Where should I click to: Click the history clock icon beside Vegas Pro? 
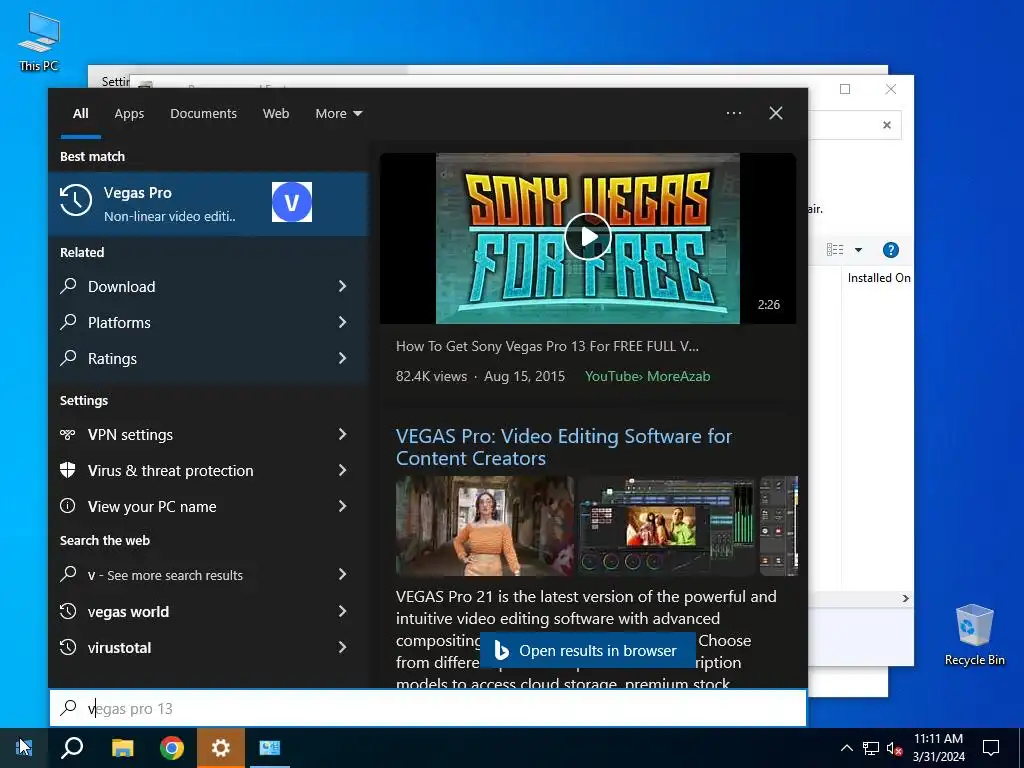pyautogui.click(x=76, y=200)
